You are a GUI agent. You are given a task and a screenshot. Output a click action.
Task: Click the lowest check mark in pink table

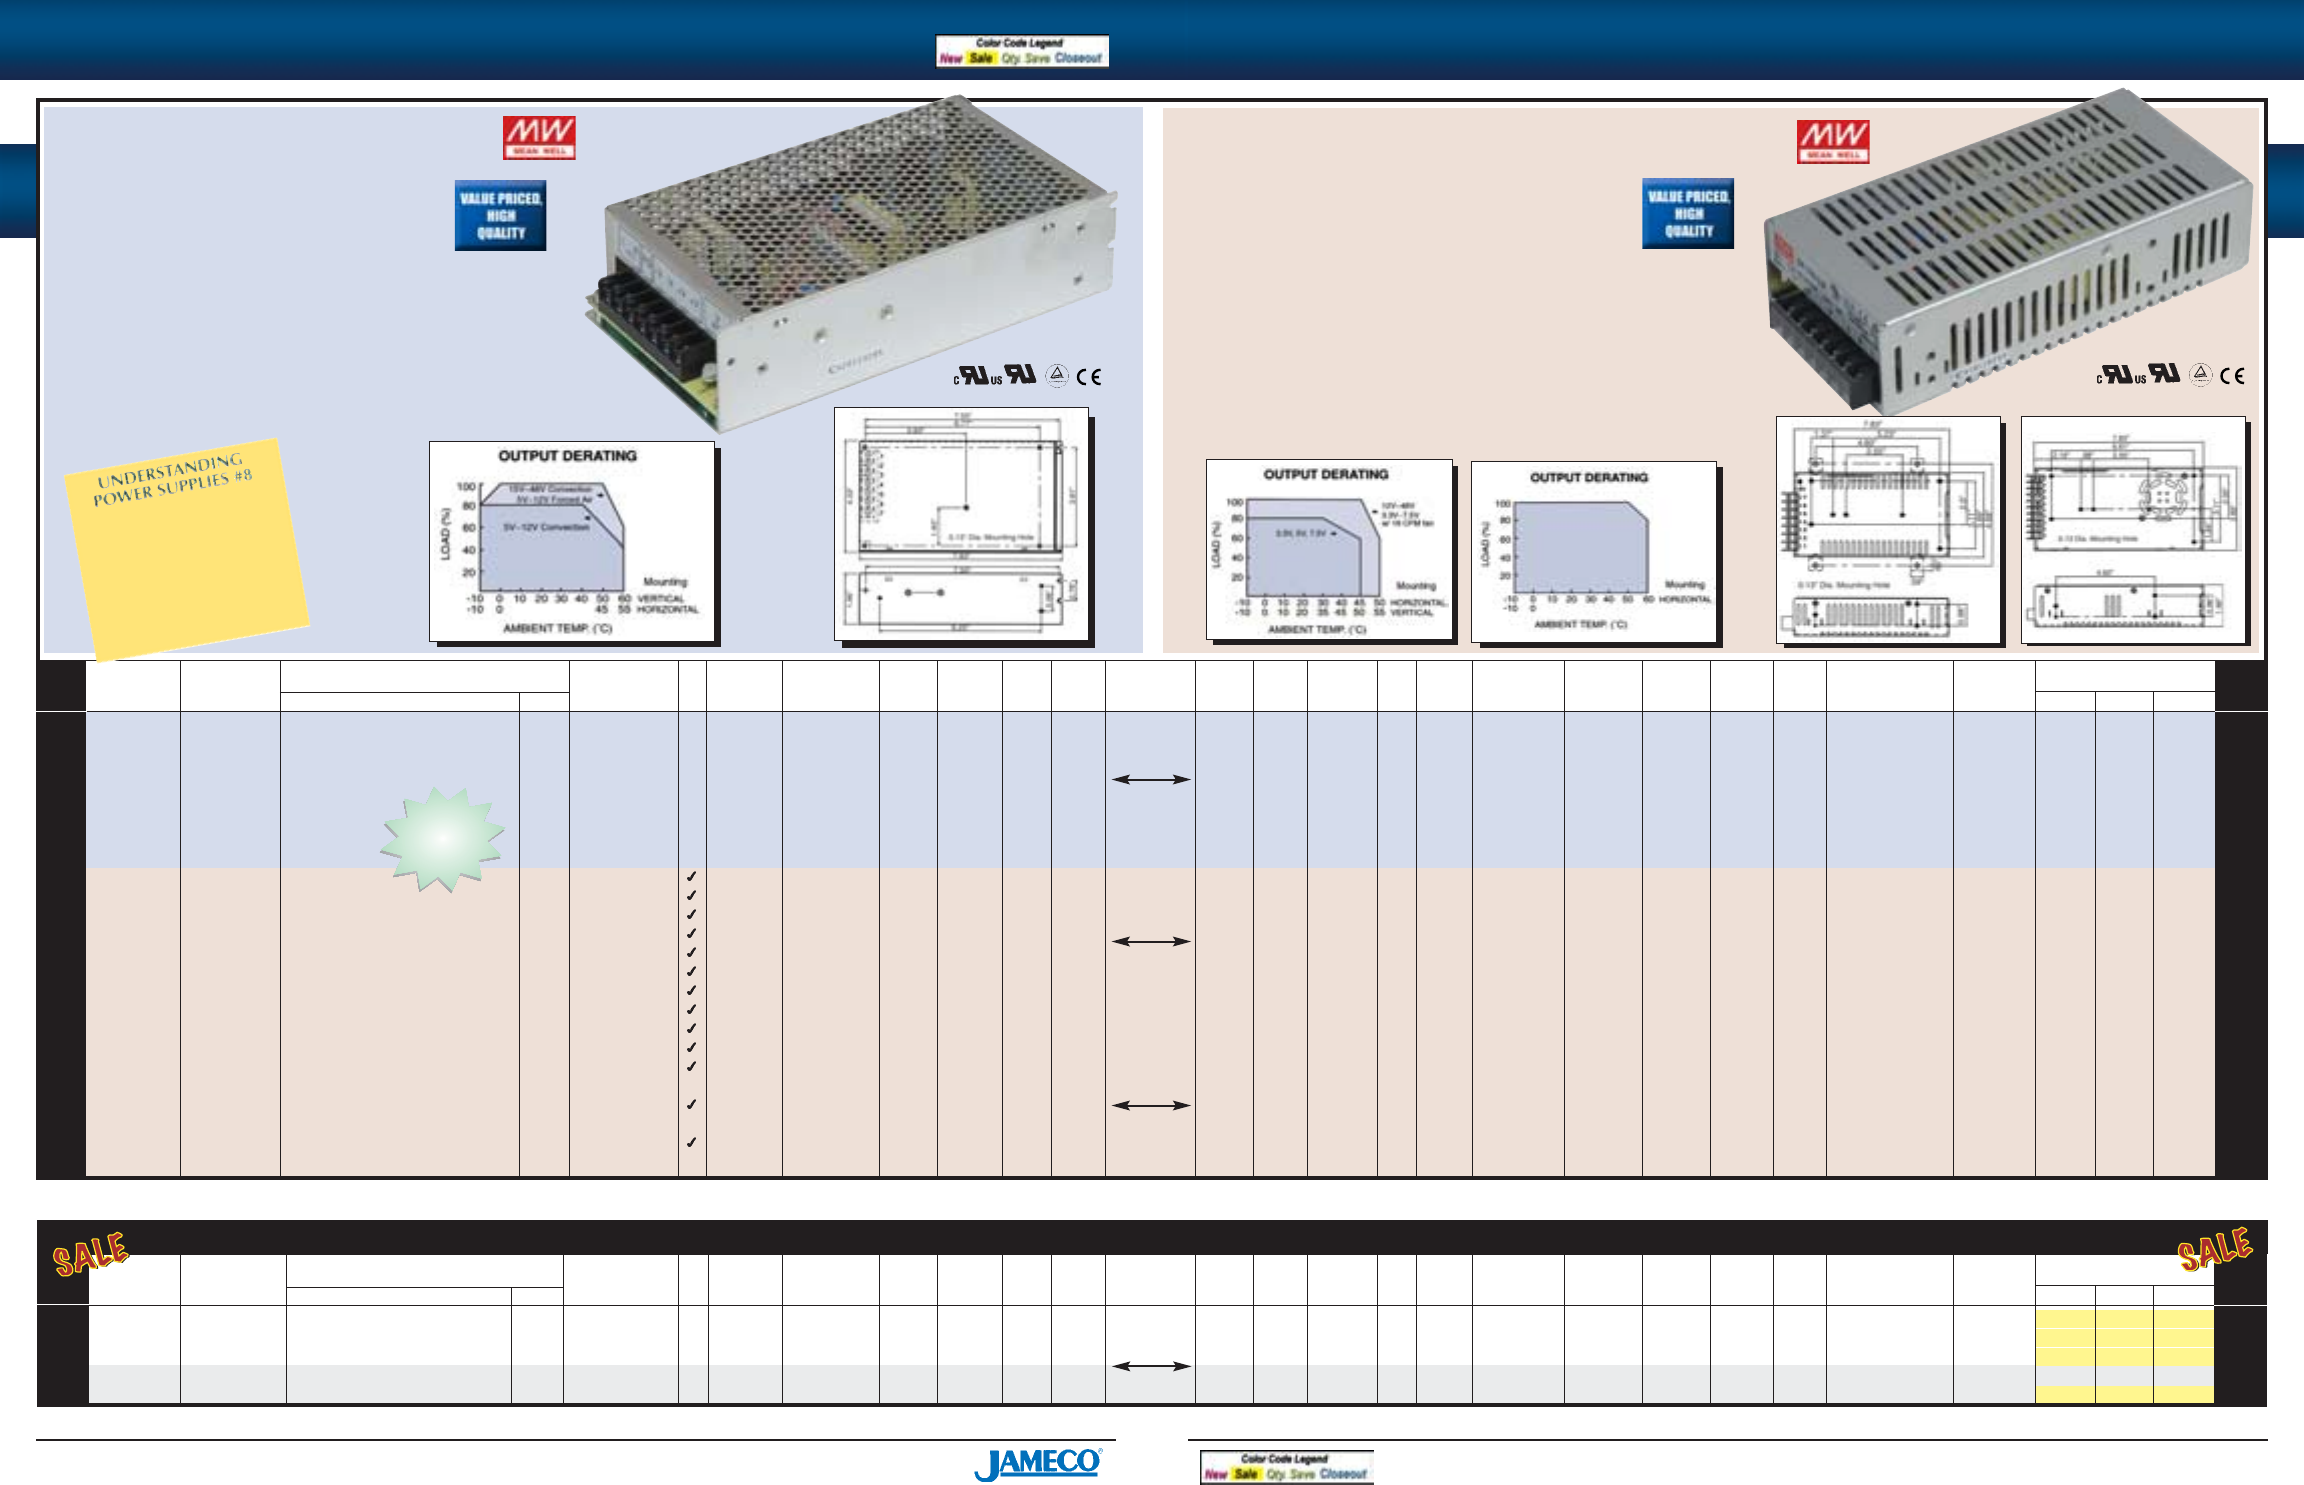pos(691,1142)
